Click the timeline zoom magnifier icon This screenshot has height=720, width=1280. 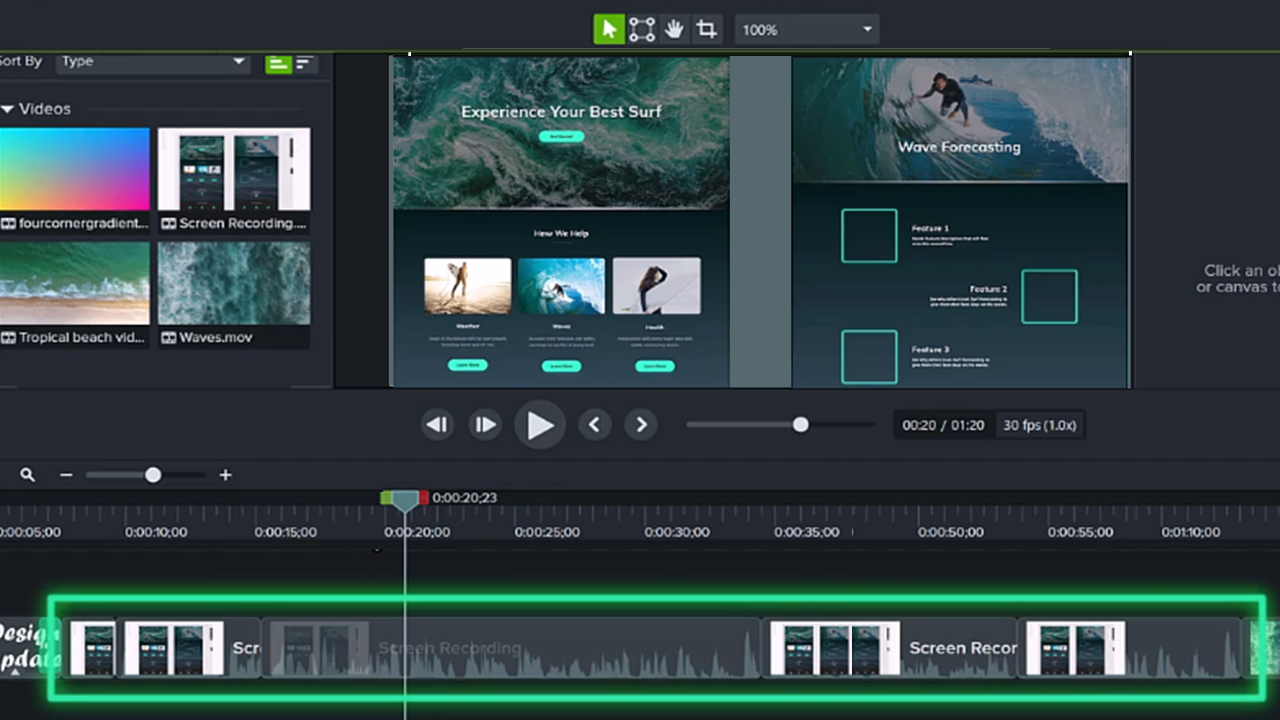pyautogui.click(x=27, y=475)
